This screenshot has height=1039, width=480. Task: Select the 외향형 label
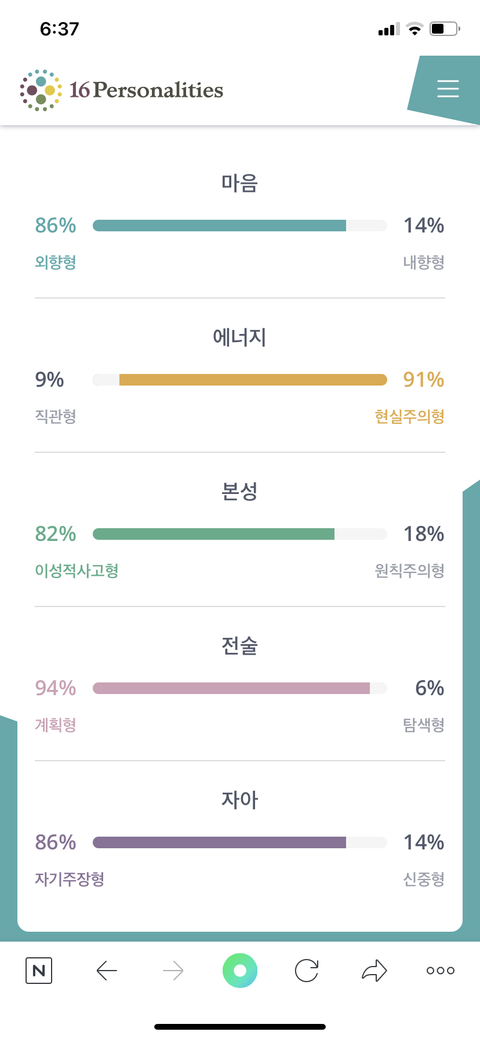click(x=55, y=262)
